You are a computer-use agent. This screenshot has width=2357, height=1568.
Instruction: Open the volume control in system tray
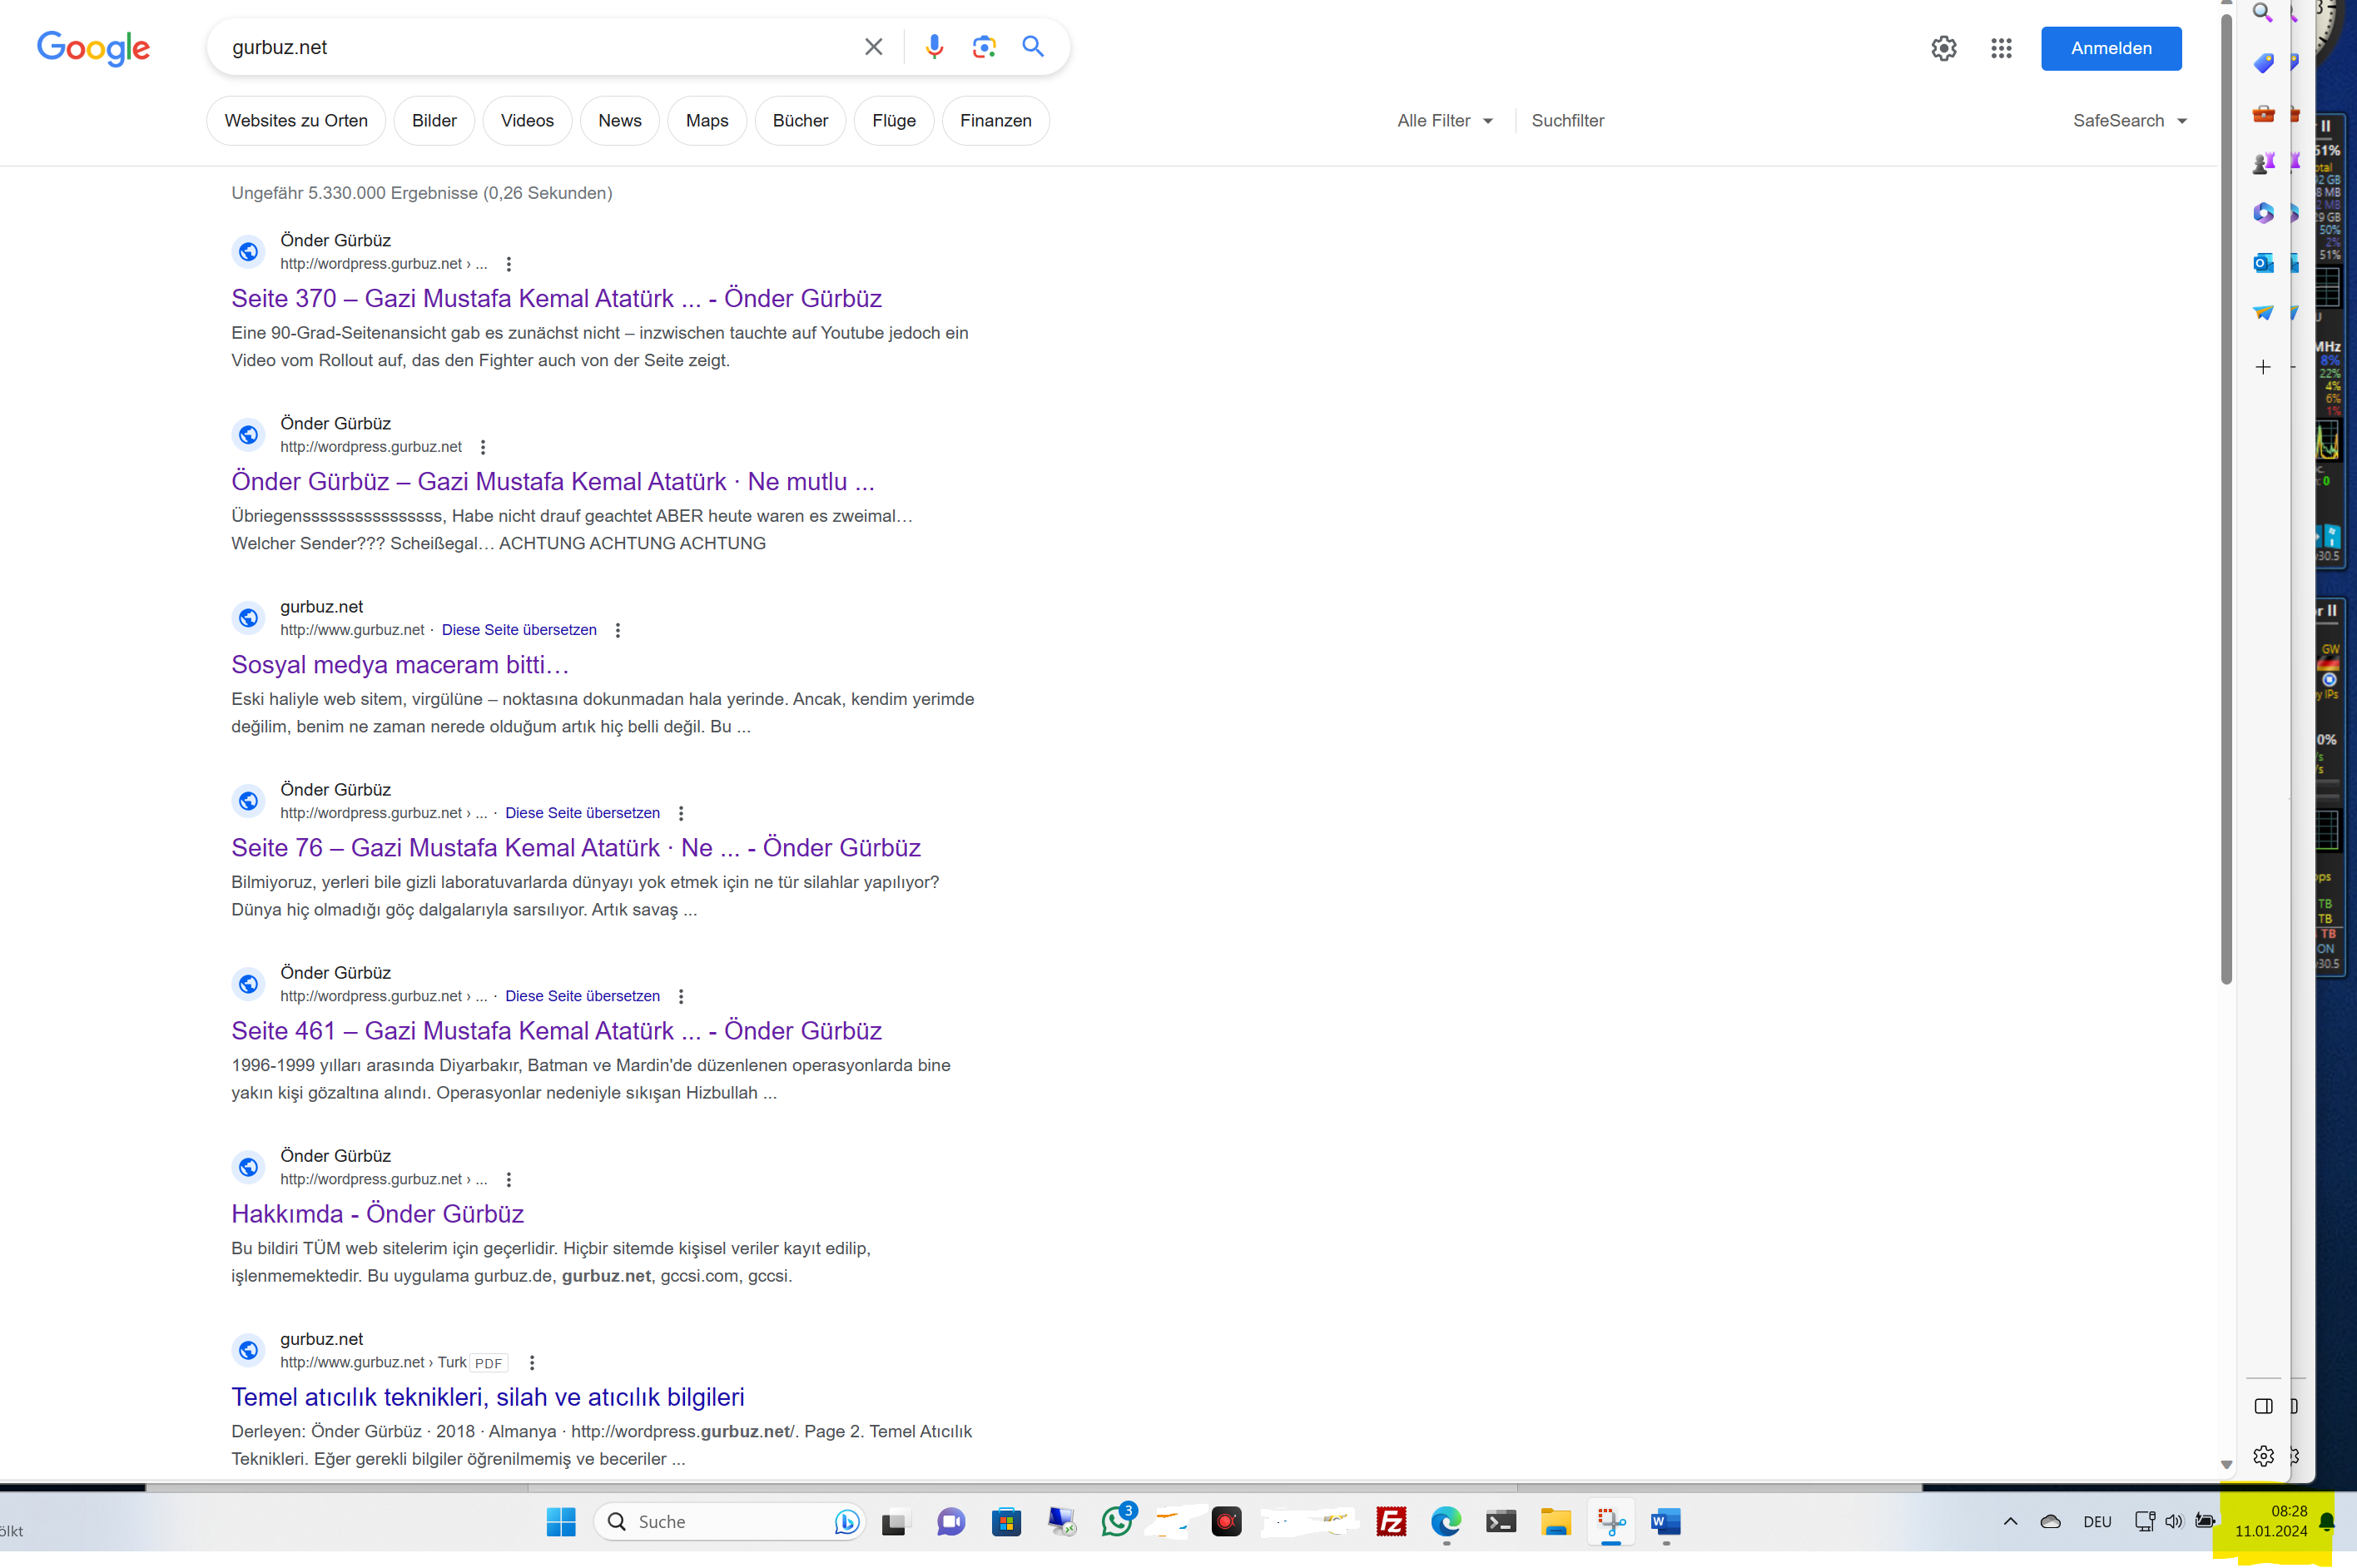point(2173,1522)
